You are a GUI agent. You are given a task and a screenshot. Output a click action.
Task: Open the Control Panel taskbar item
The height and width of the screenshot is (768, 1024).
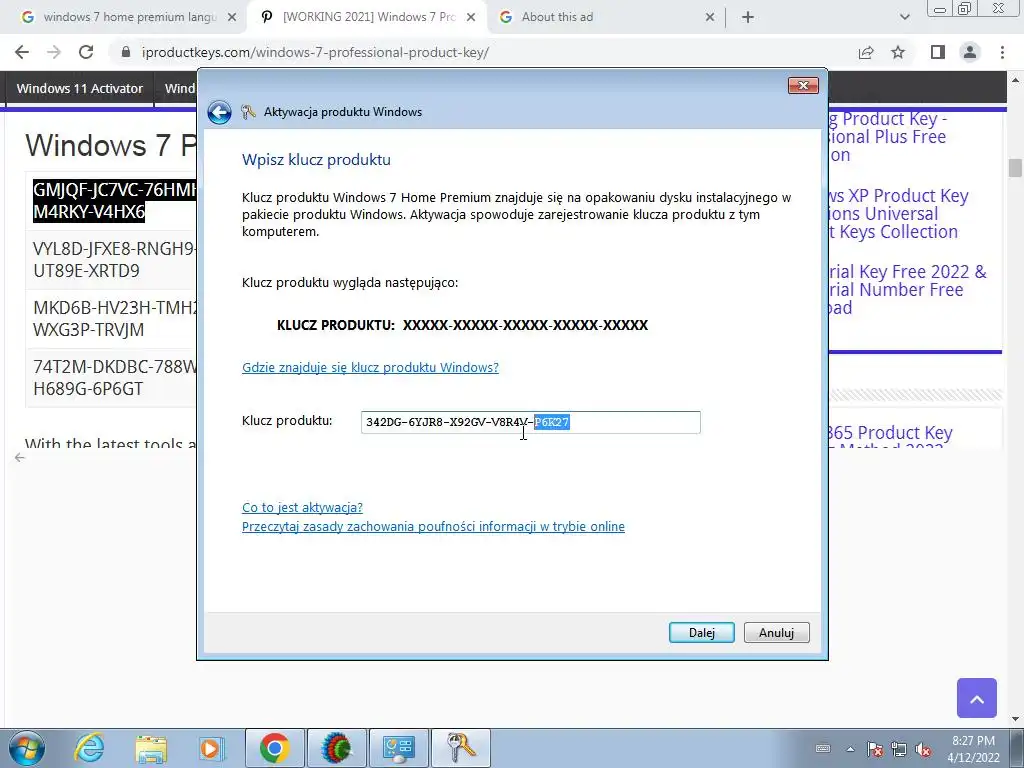[398, 748]
